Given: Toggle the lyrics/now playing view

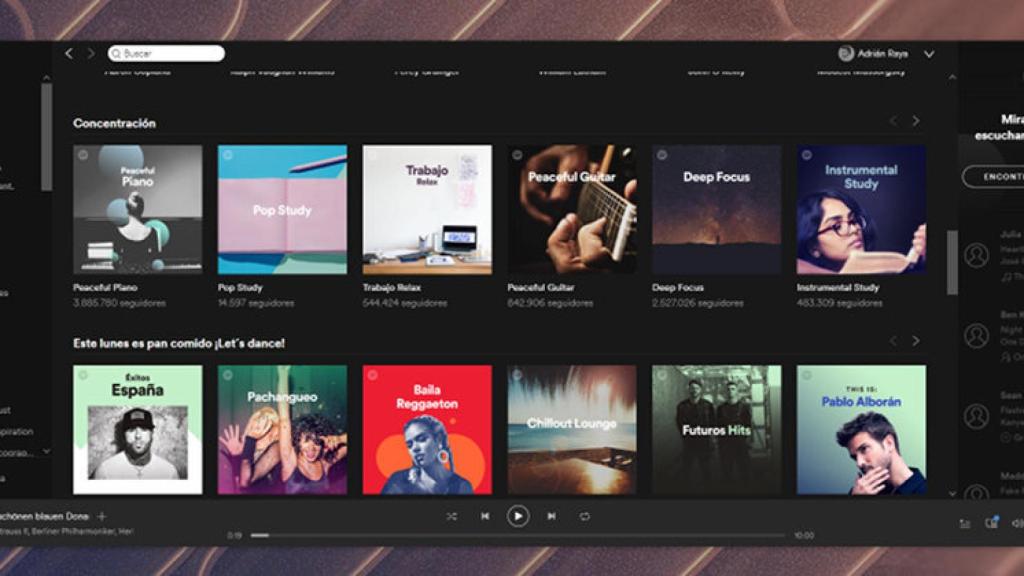Looking at the screenshot, I should click(963, 522).
